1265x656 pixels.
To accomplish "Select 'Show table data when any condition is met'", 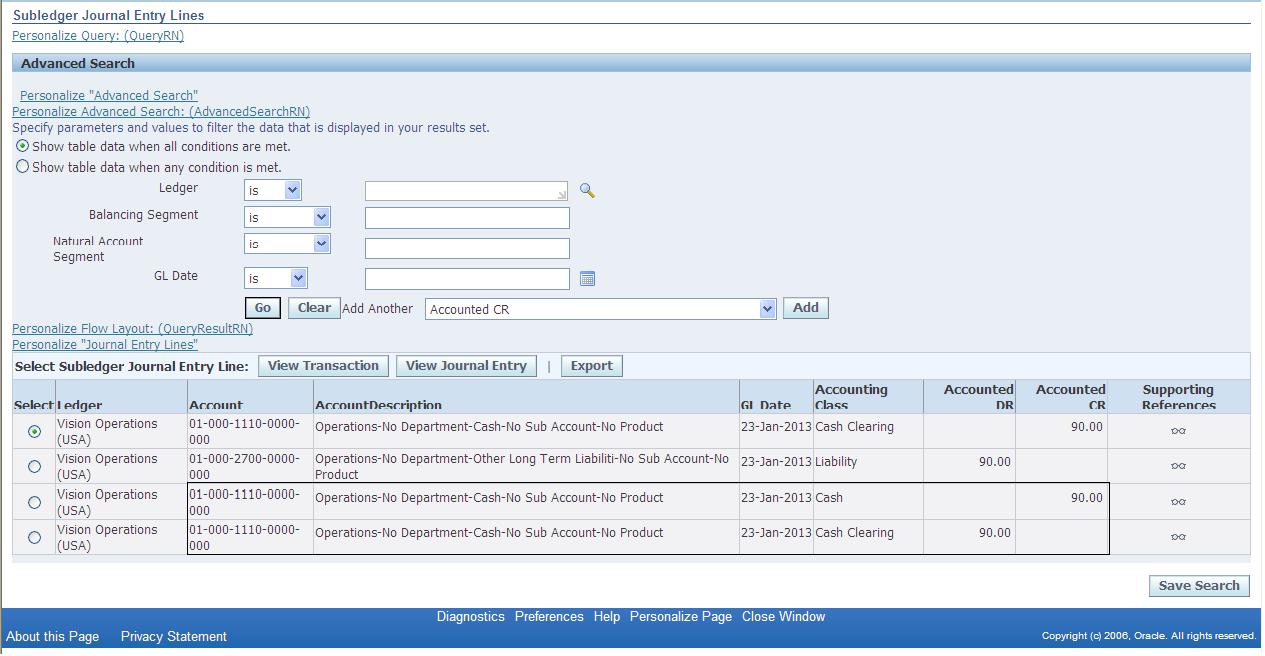I will click(22, 165).
